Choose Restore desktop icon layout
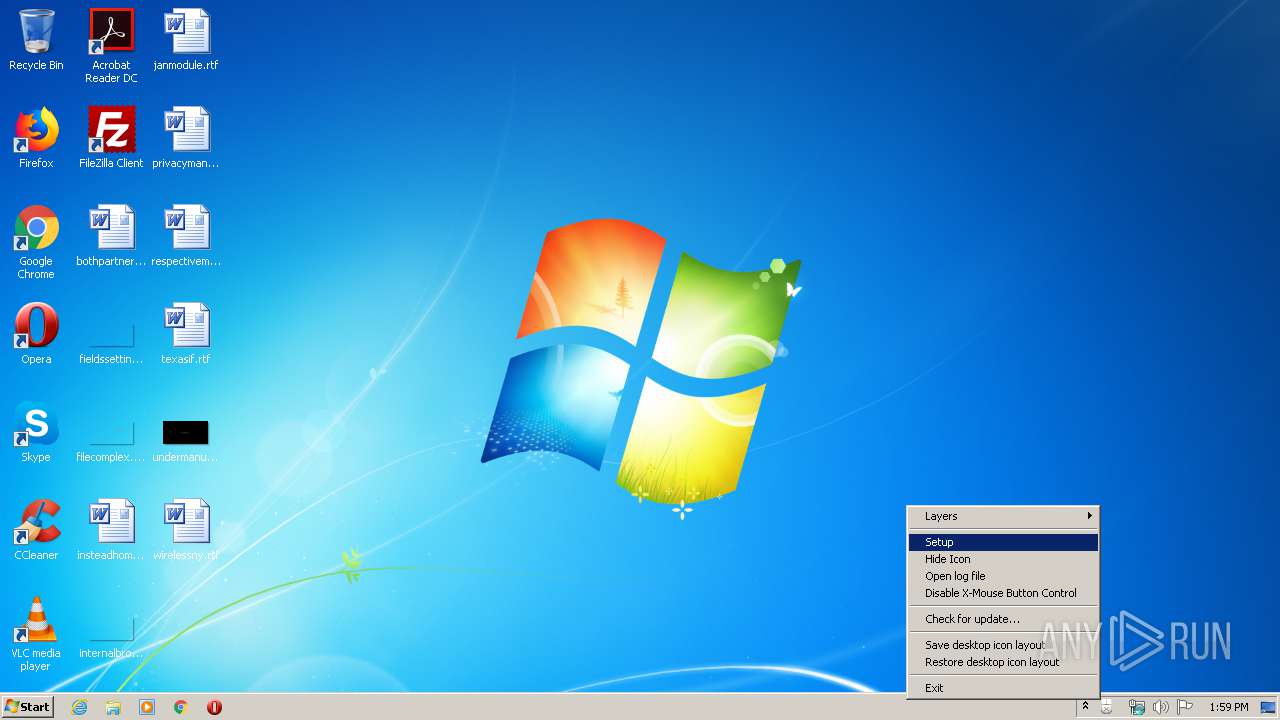The height and width of the screenshot is (720, 1280). (1003, 662)
